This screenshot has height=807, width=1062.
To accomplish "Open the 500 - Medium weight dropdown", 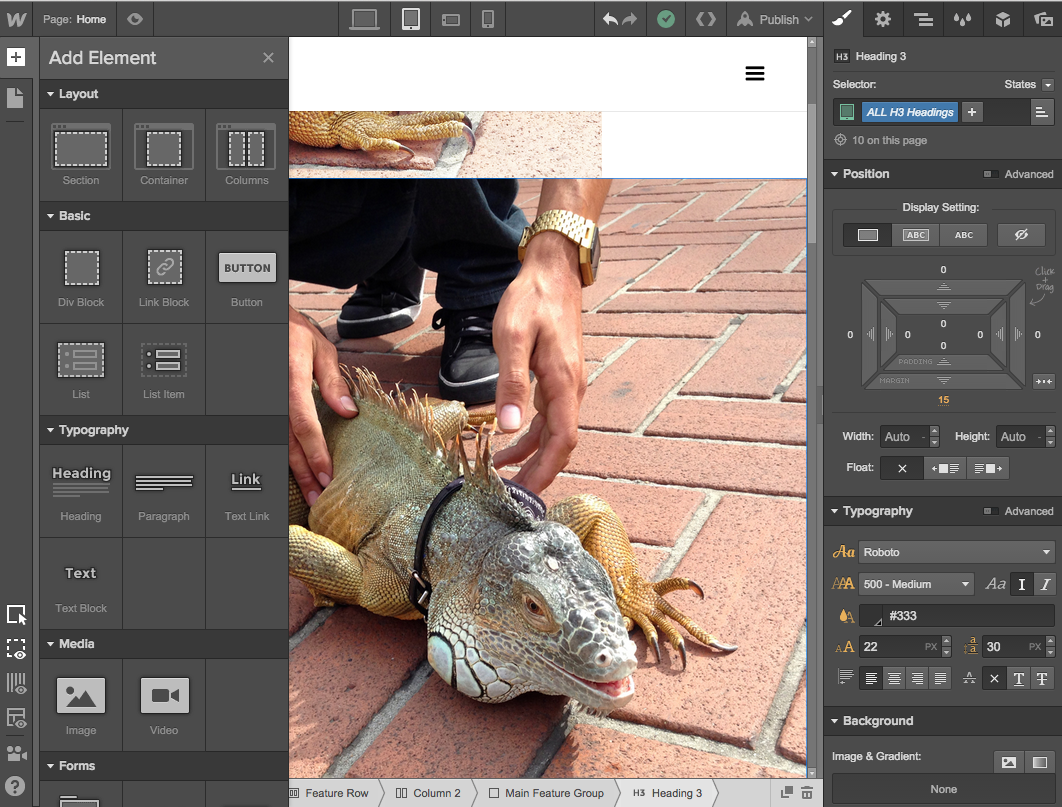I will coord(916,584).
